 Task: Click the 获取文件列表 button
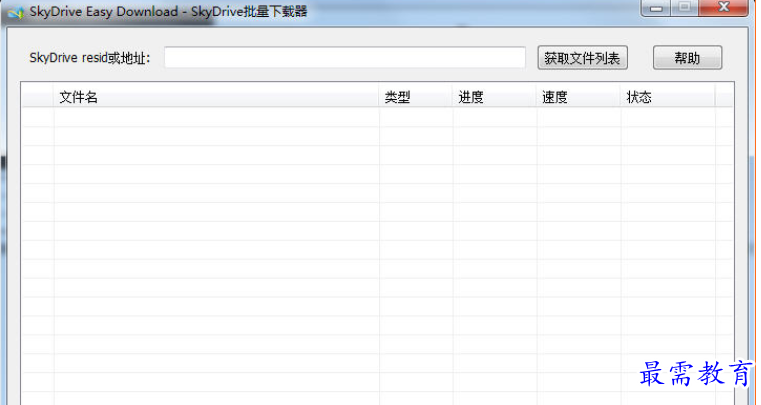click(582, 58)
